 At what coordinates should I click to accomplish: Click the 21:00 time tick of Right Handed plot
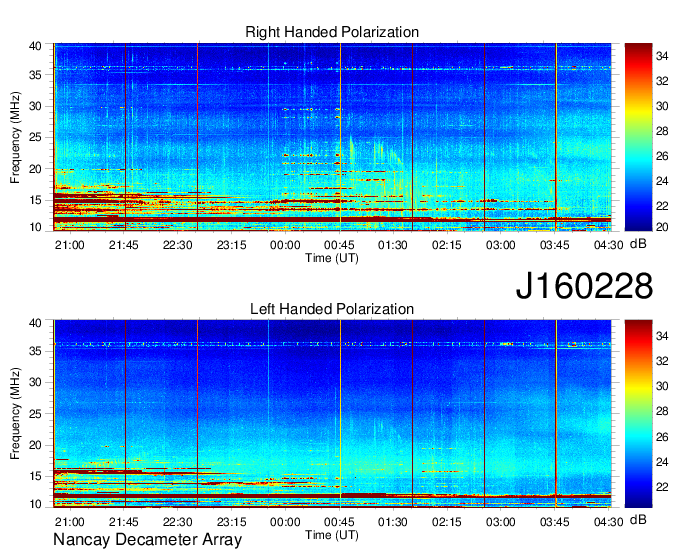[69, 245]
